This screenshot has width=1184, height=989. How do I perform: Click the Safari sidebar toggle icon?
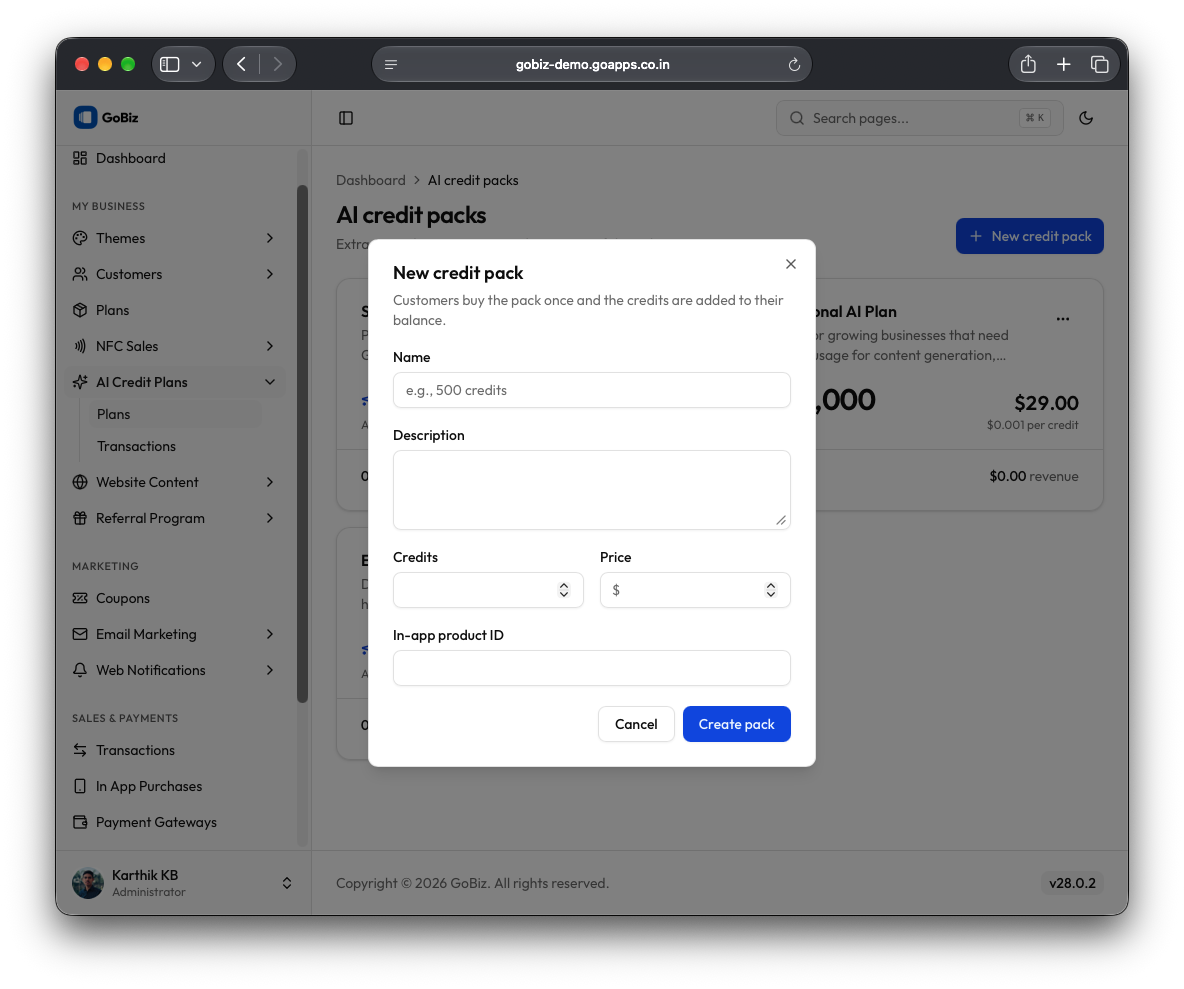point(170,64)
